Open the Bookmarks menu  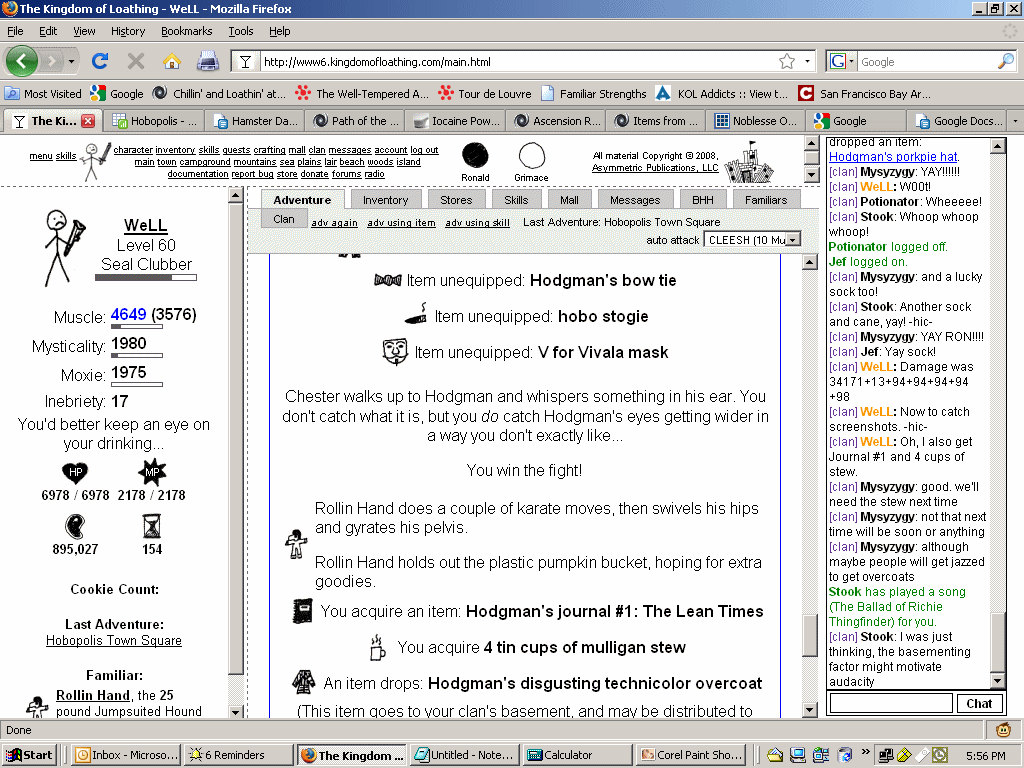(x=186, y=31)
